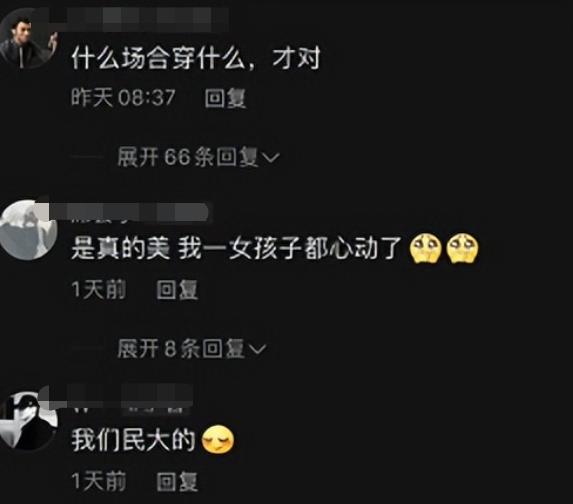573x504 pixels.
Task: Open the first commenter's avatar with dark jacket
Action: [28, 39]
